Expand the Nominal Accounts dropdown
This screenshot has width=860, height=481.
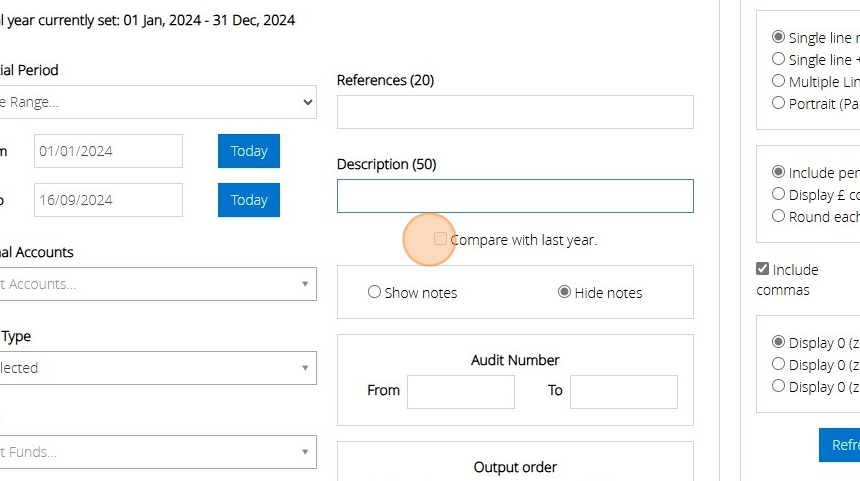[x=156, y=284]
